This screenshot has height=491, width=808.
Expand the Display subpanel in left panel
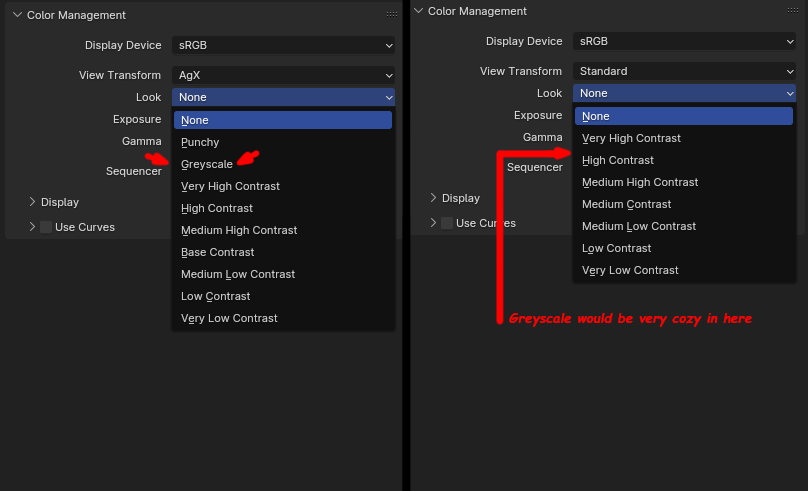[32, 201]
